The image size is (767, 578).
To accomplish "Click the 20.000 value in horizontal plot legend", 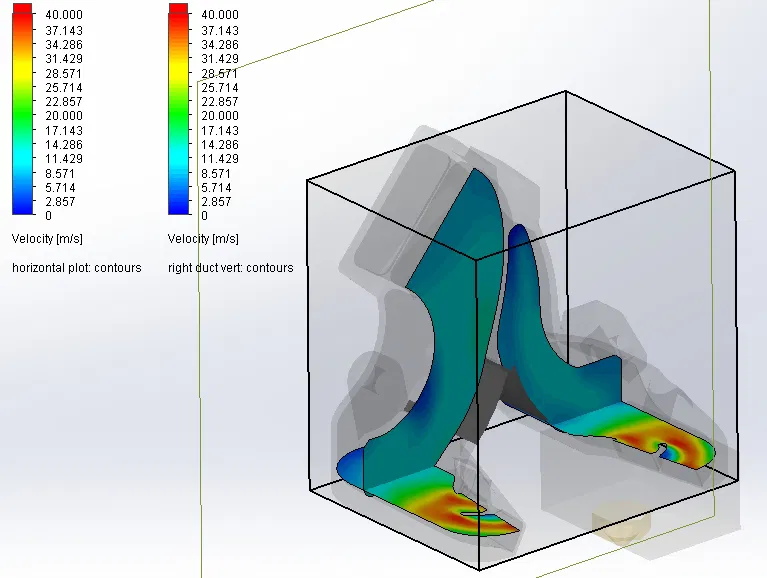I will pyautogui.click(x=64, y=116).
